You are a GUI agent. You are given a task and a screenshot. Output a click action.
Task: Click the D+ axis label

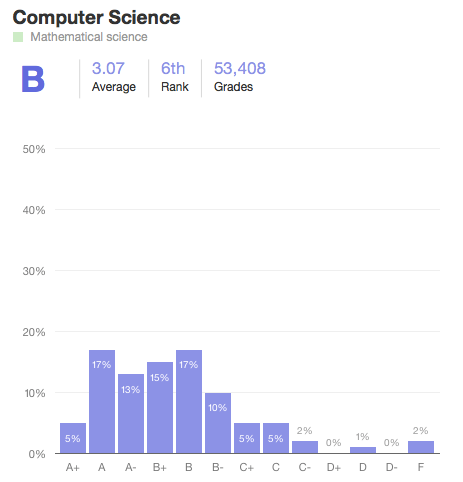pyautogui.click(x=334, y=467)
